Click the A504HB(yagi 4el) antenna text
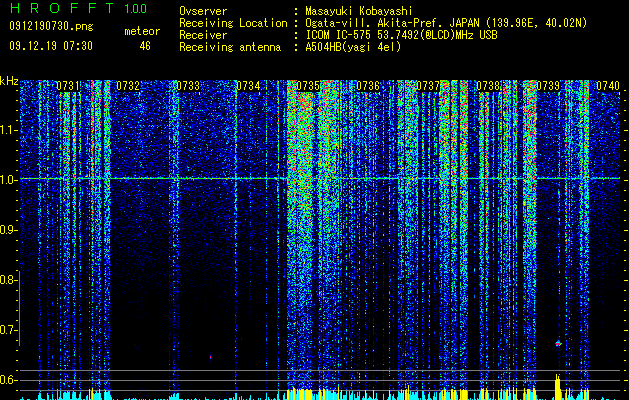The image size is (629, 400). click(353, 47)
